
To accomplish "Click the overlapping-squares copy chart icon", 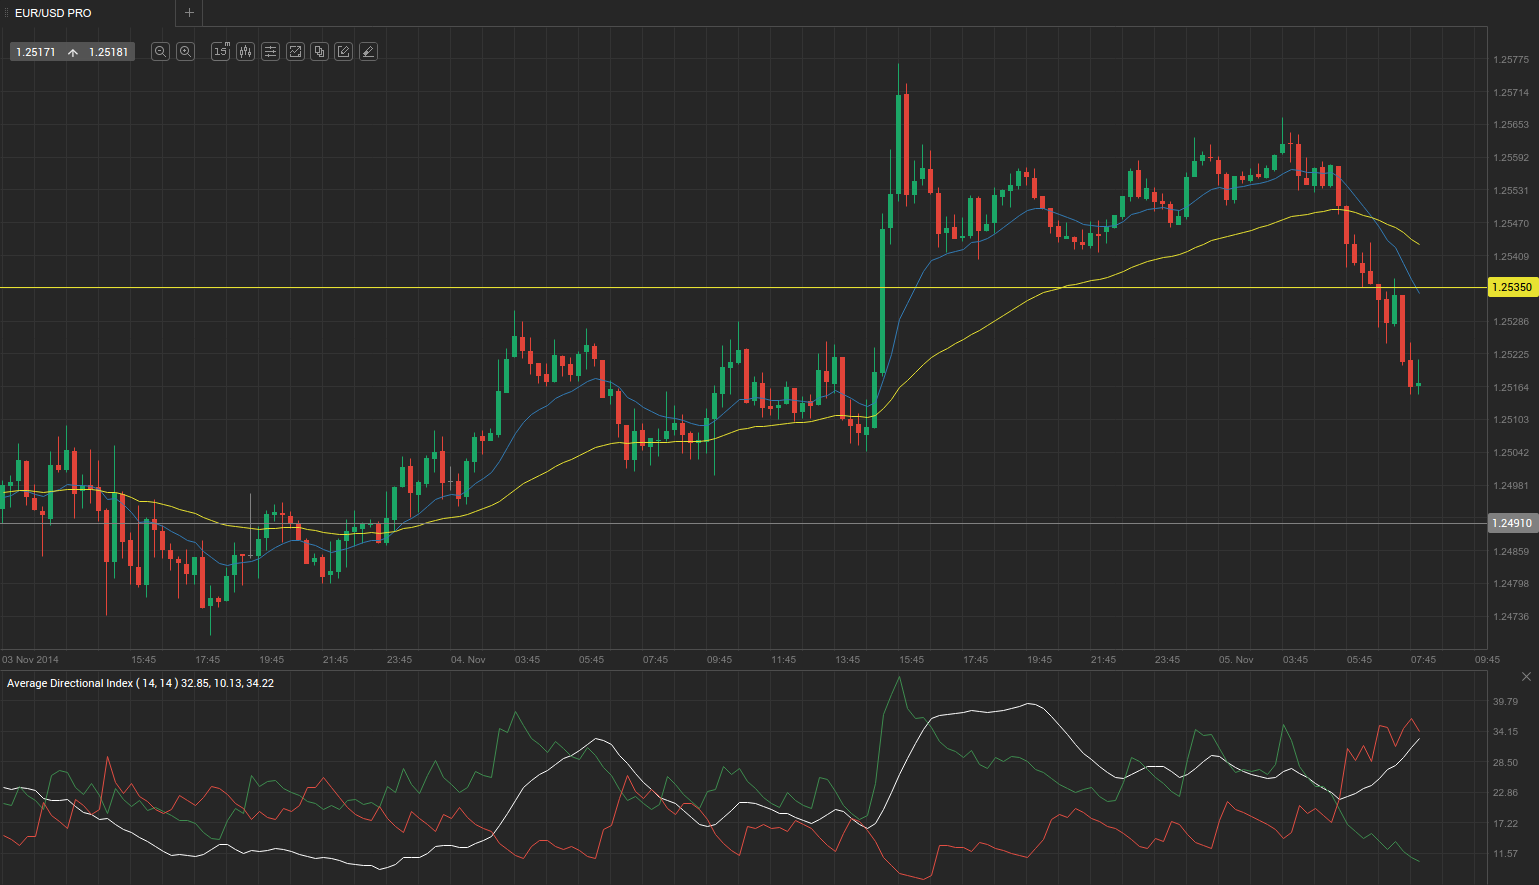I will pos(319,52).
